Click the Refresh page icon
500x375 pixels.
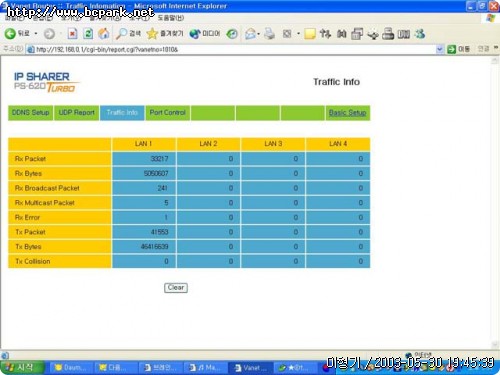[x=88, y=34]
